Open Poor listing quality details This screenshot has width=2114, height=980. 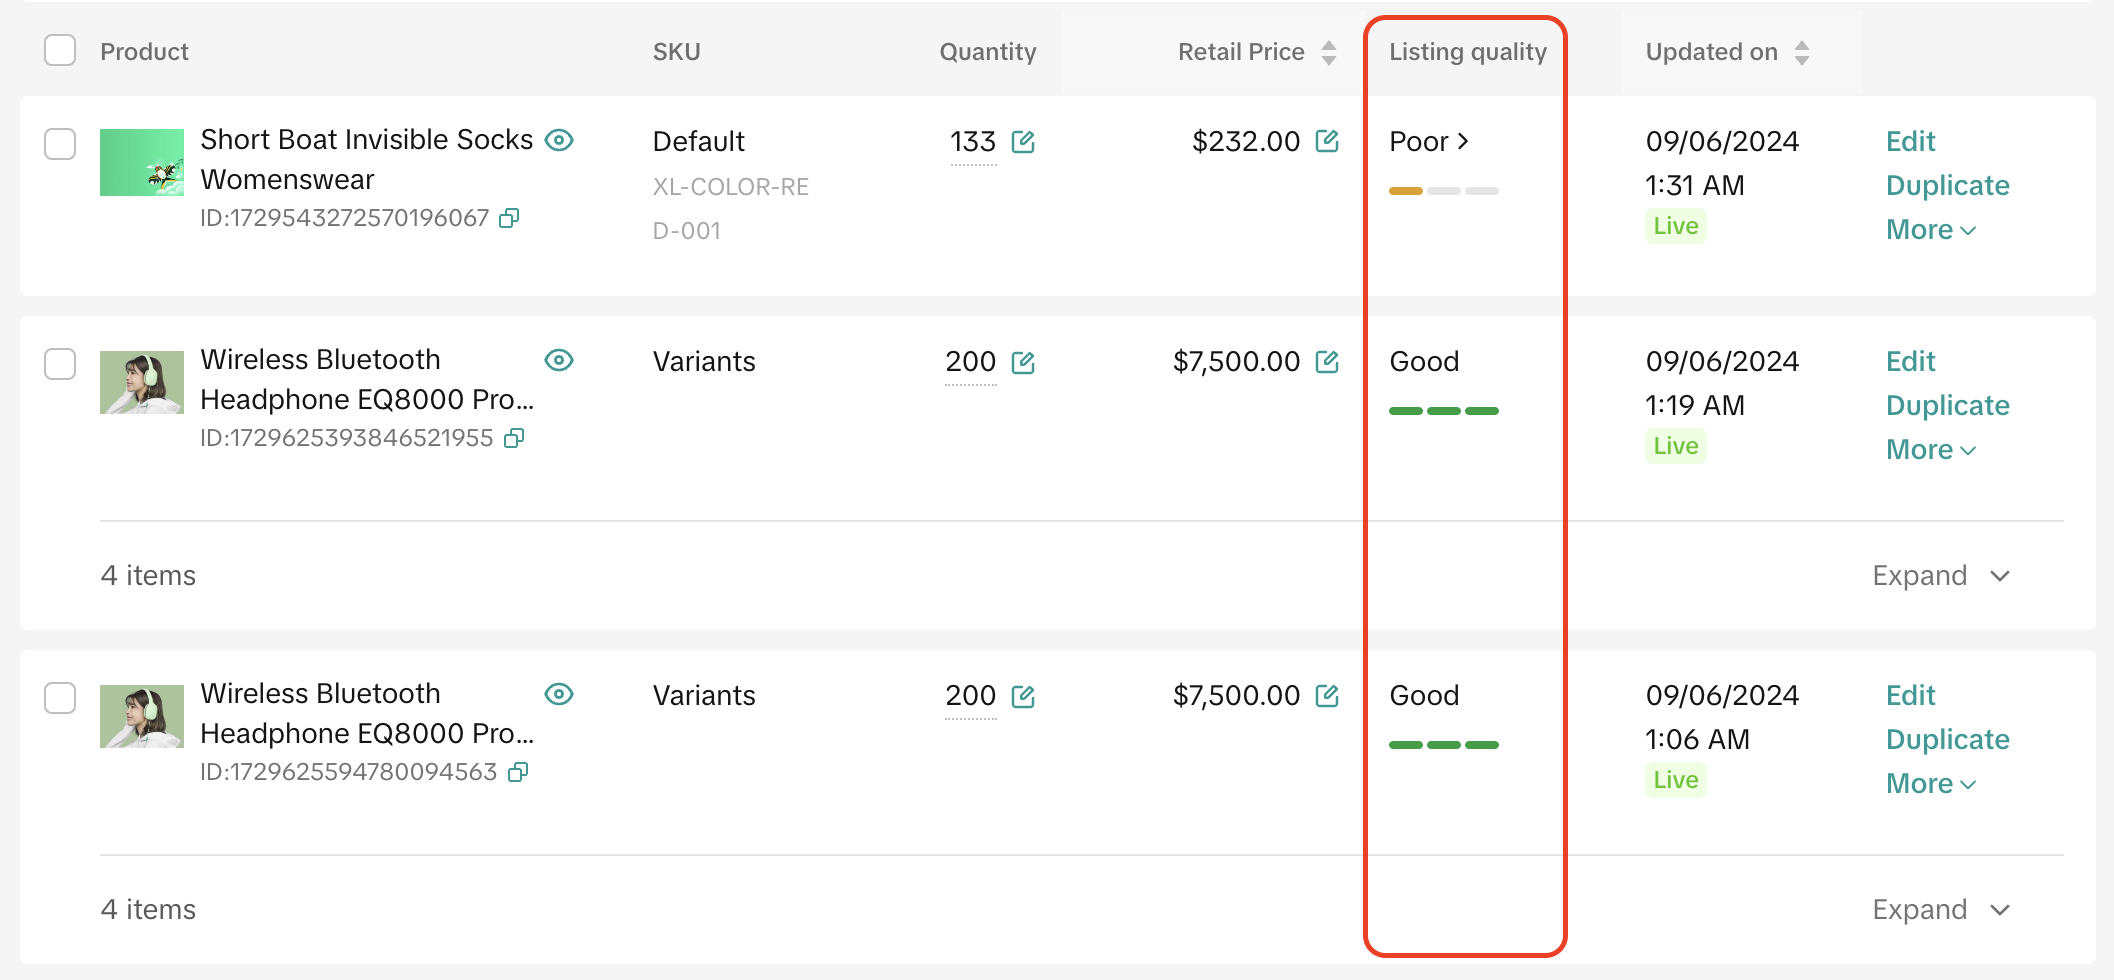(x=1429, y=142)
